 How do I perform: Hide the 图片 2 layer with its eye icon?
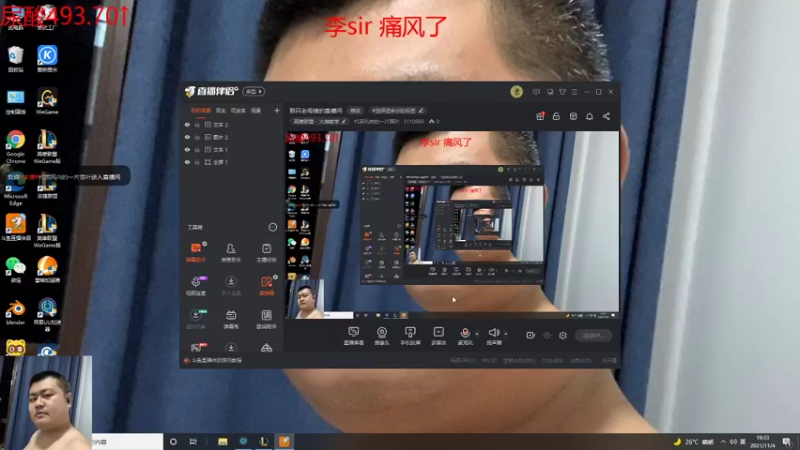pyautogui.click(x=187, y=137)
